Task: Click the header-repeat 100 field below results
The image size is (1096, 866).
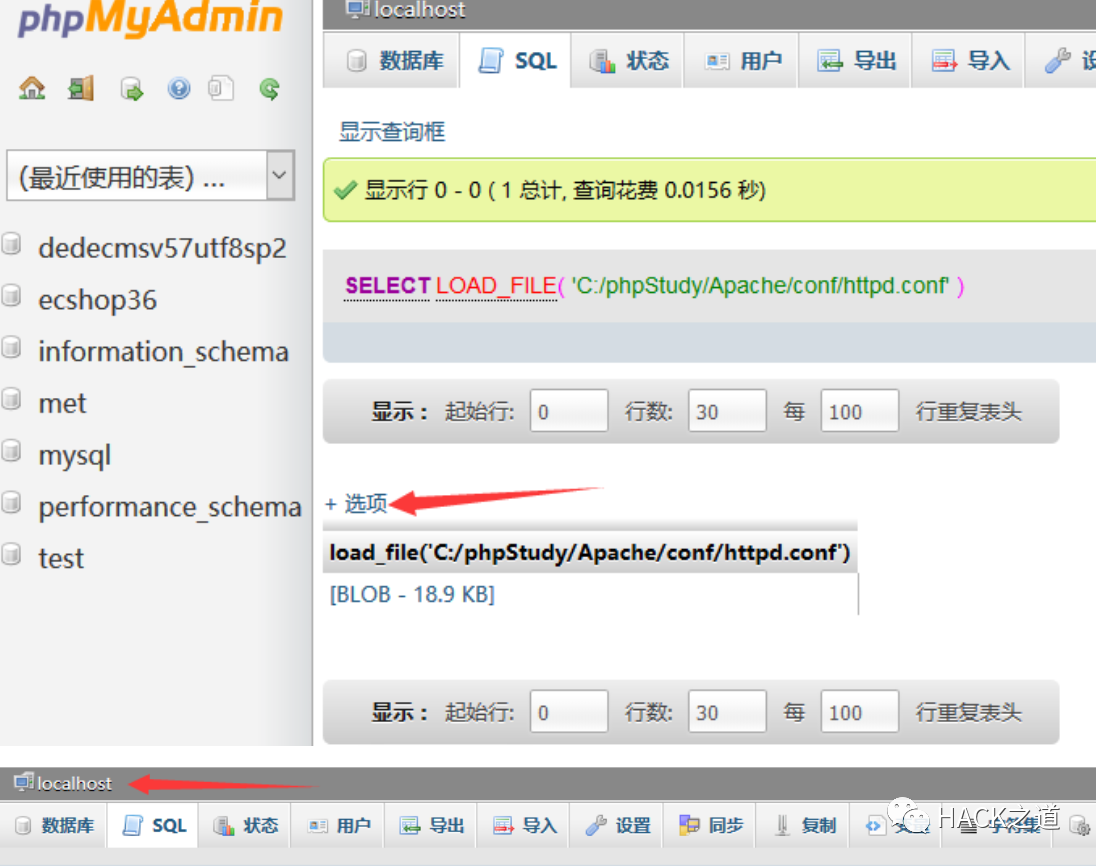Action: point(859,712)
